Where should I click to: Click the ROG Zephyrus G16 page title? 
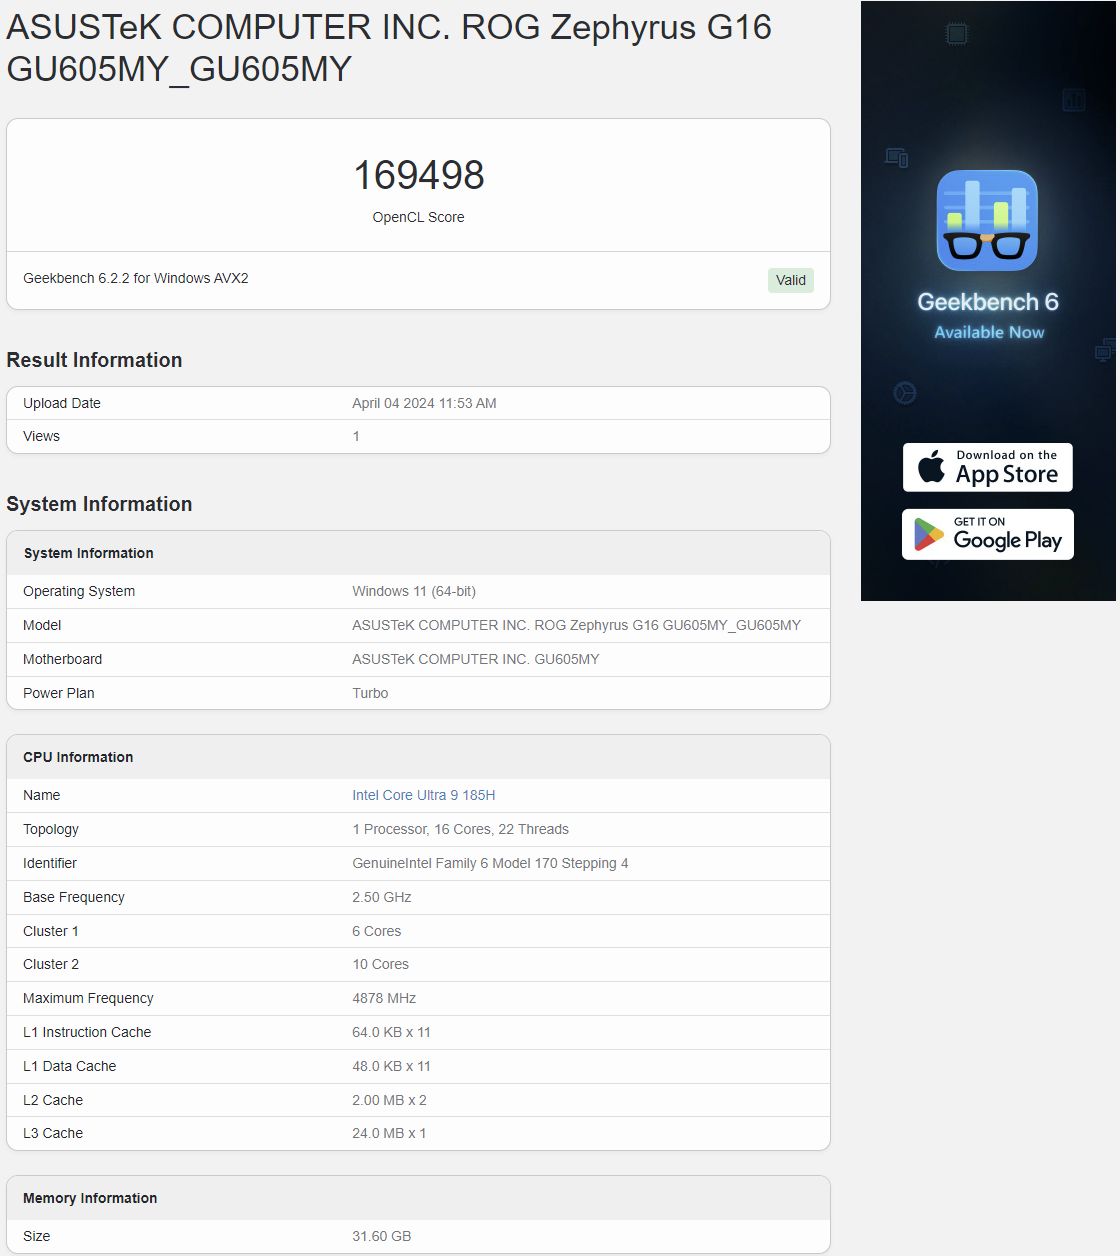pos(389,47)
